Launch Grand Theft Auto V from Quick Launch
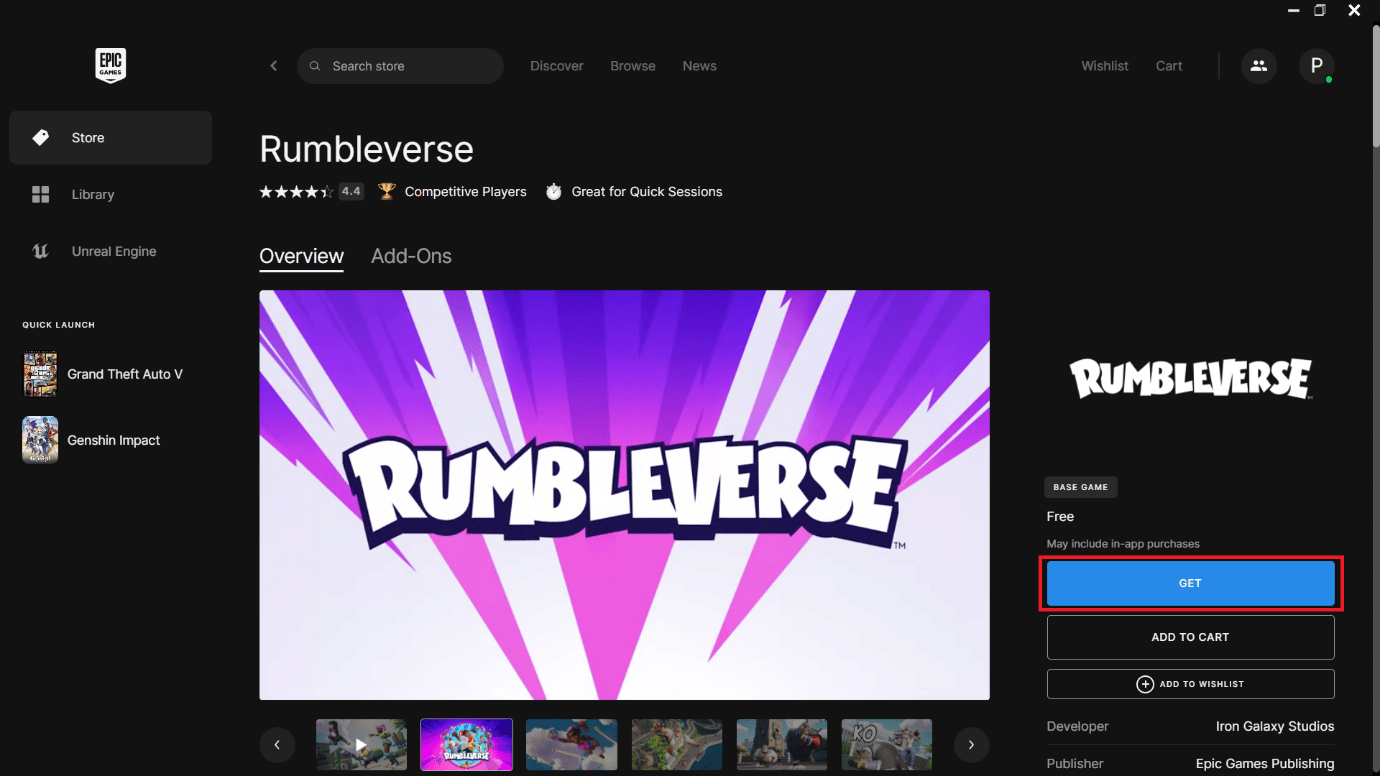This screenshot has height=776, width=1380. coord(110,374)
